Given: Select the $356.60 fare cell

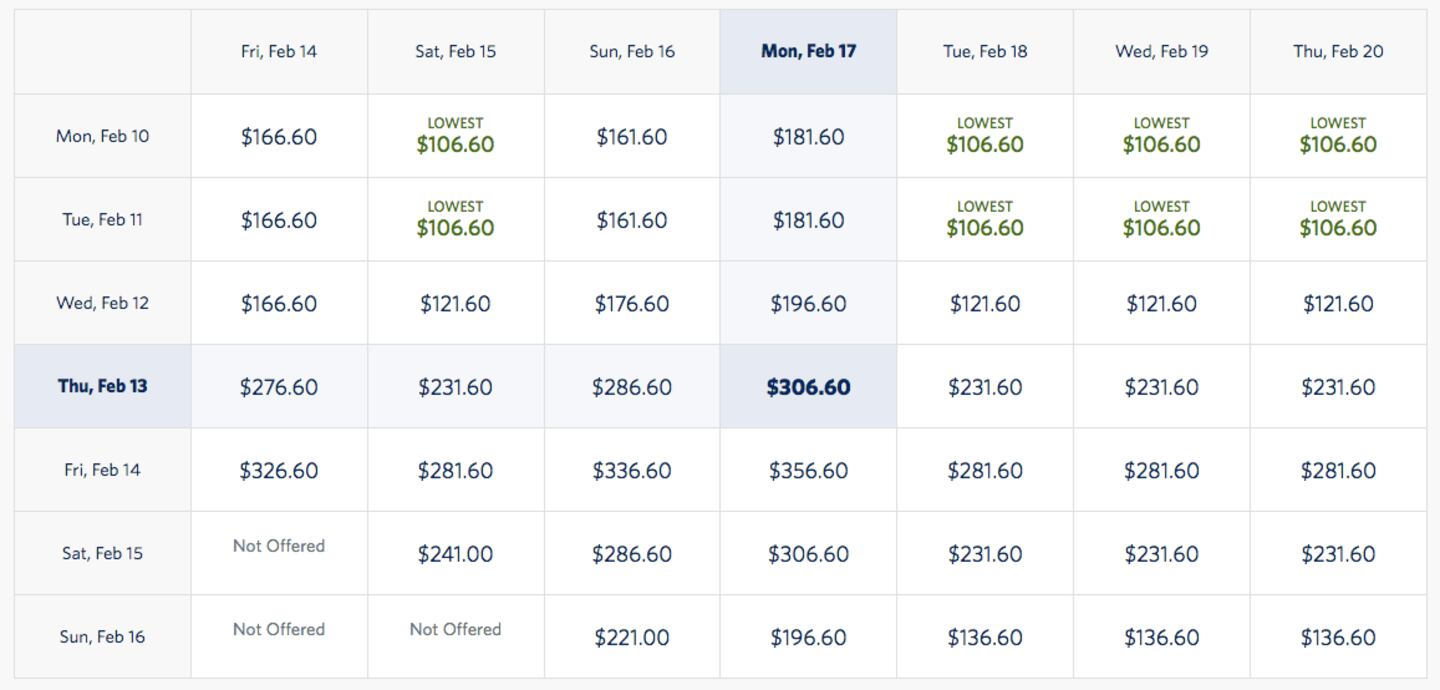Looking at the screenshot, I should point(808,470).
